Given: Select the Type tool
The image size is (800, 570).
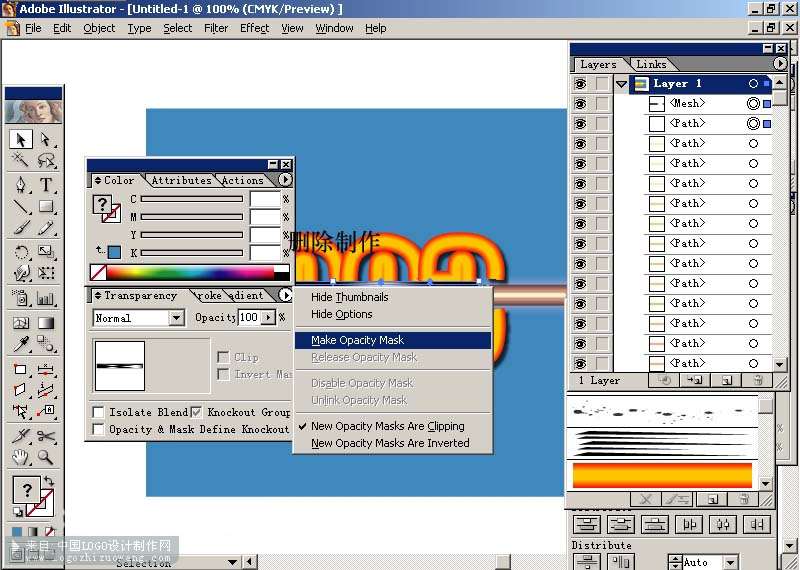Looking at the screenshot, I should [46, 184].
